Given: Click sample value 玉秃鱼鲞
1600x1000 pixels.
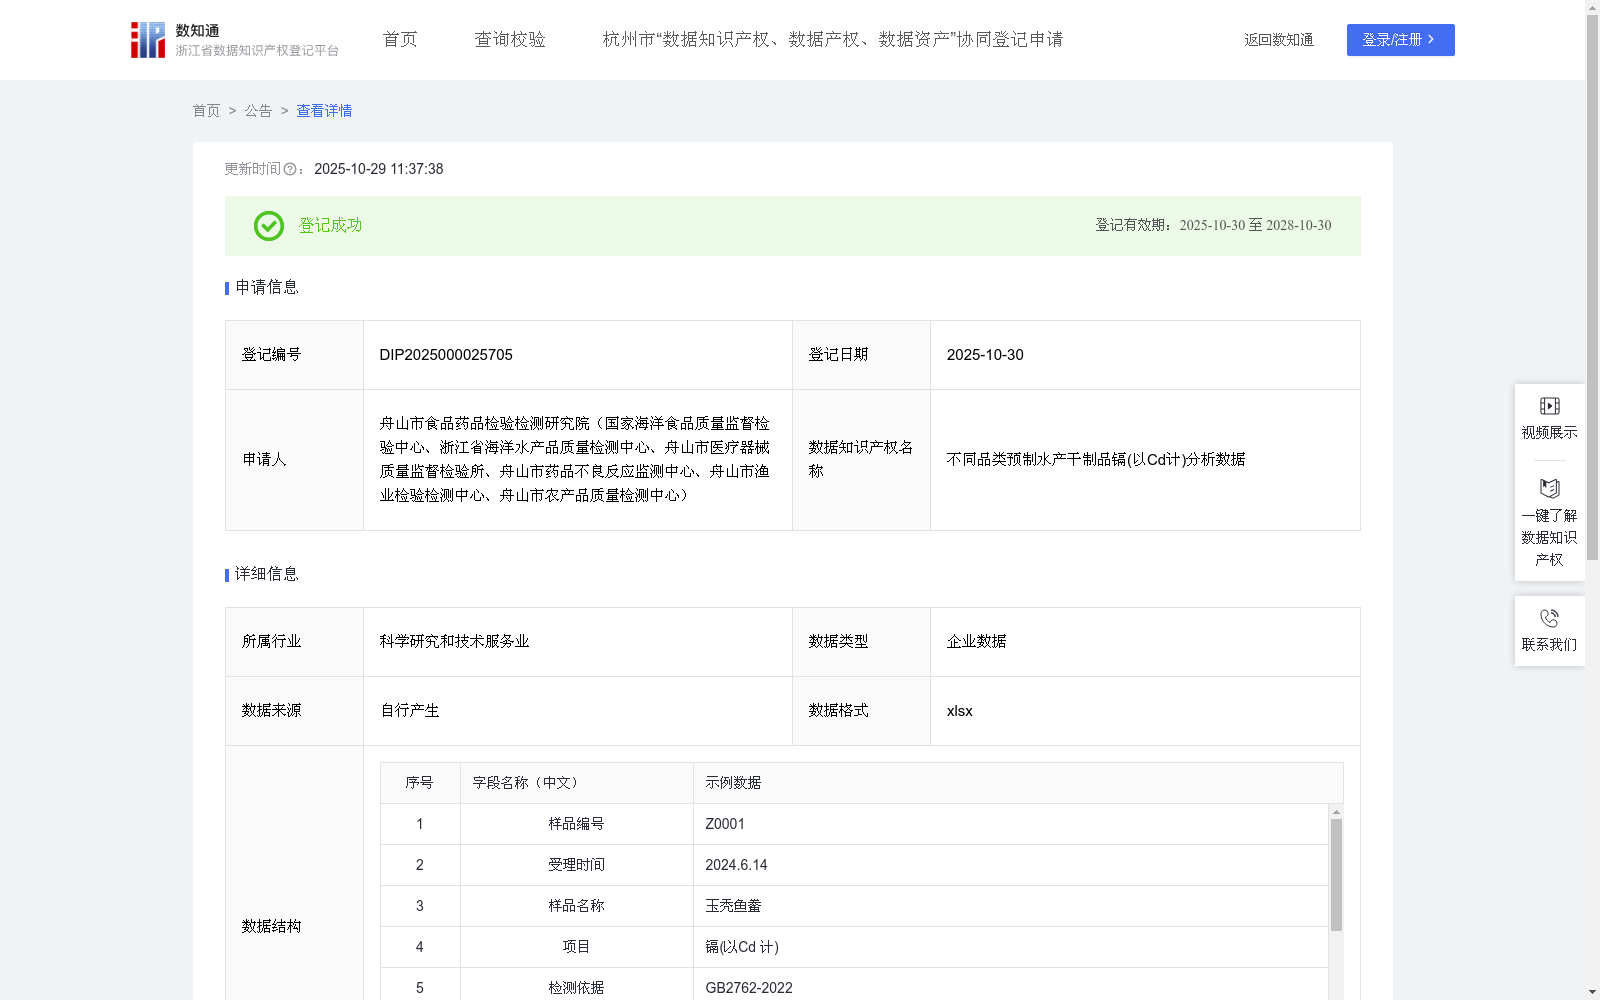Looking at the screenshot, I should (x=733, y=906).
